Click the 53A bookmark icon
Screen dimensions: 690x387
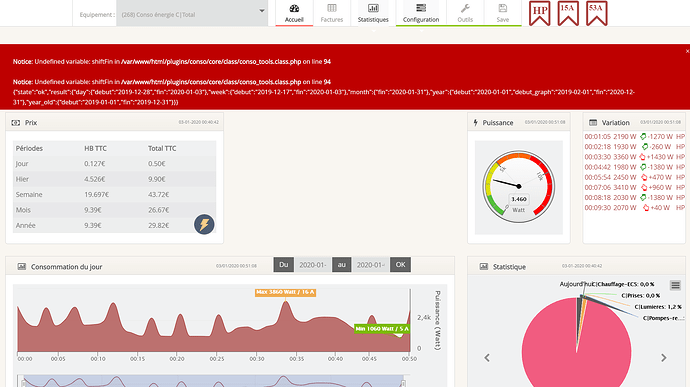(597, 13)
